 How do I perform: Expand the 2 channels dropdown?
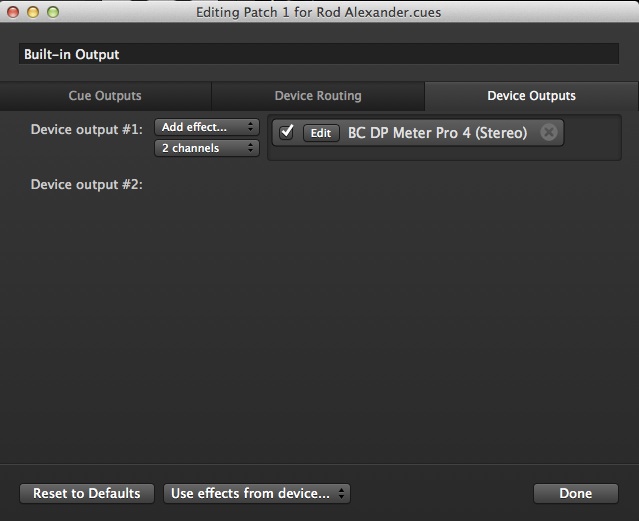coord(207,148)
